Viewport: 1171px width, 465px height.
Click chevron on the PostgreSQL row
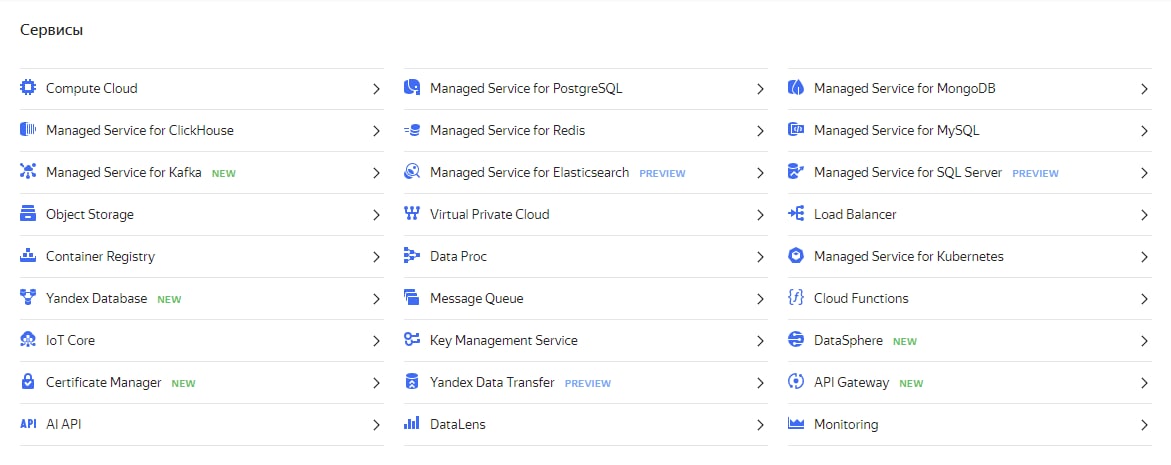[760, 89]
